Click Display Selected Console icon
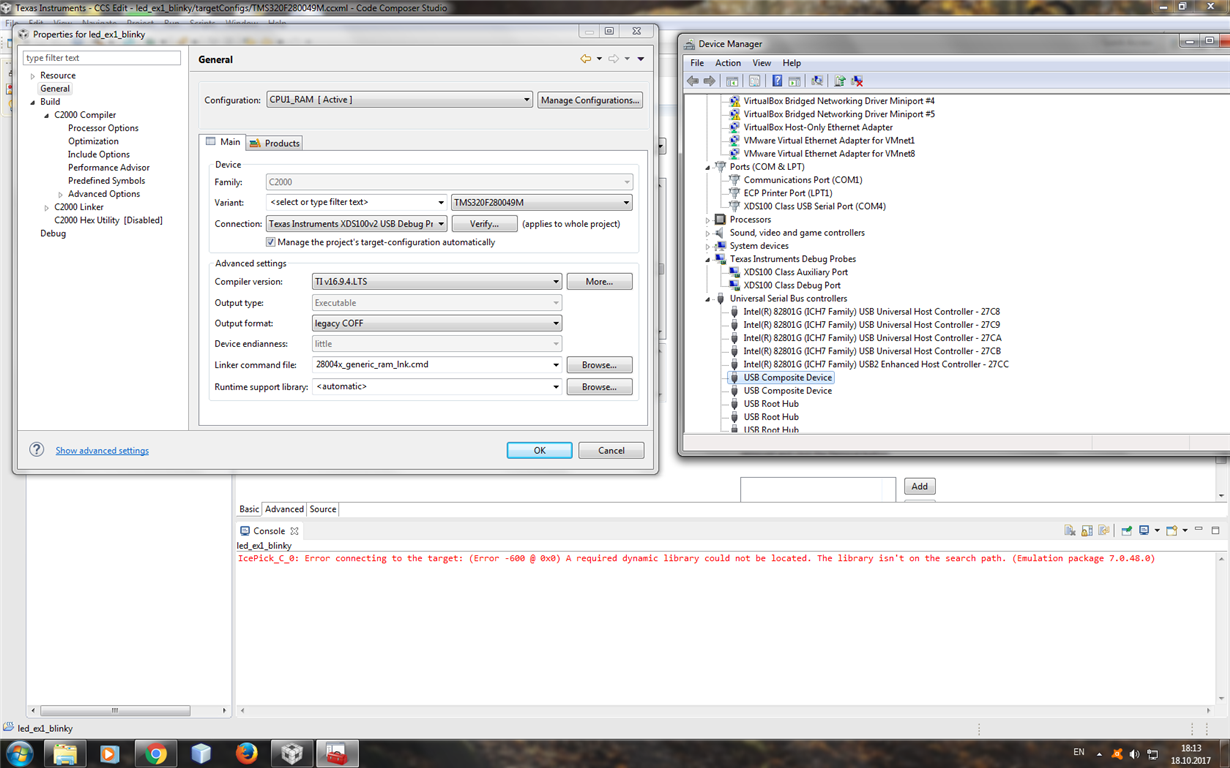Screen dimensions: 1230x768 [x=1145, y=531]
